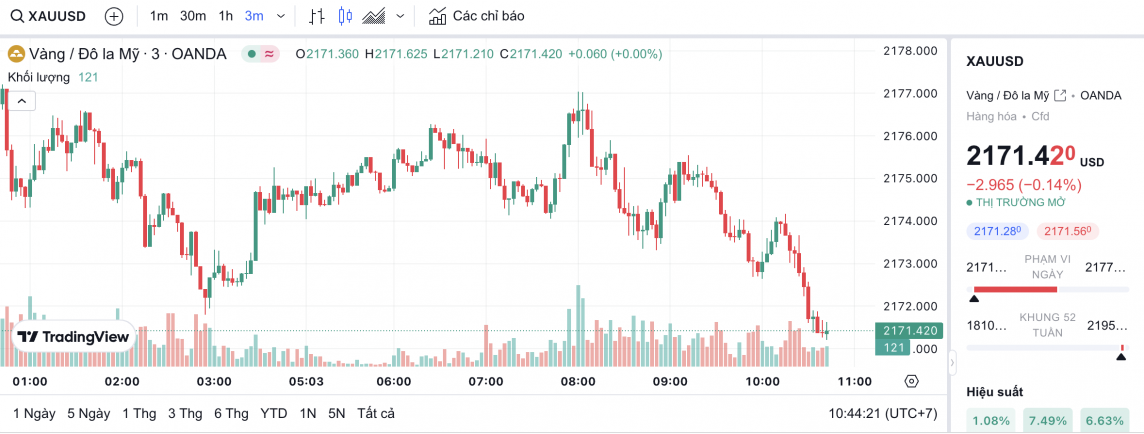This screenshot has width=1144, height=434.
Task: Open XAUUSD symbol search
Action: click(52, 16)
